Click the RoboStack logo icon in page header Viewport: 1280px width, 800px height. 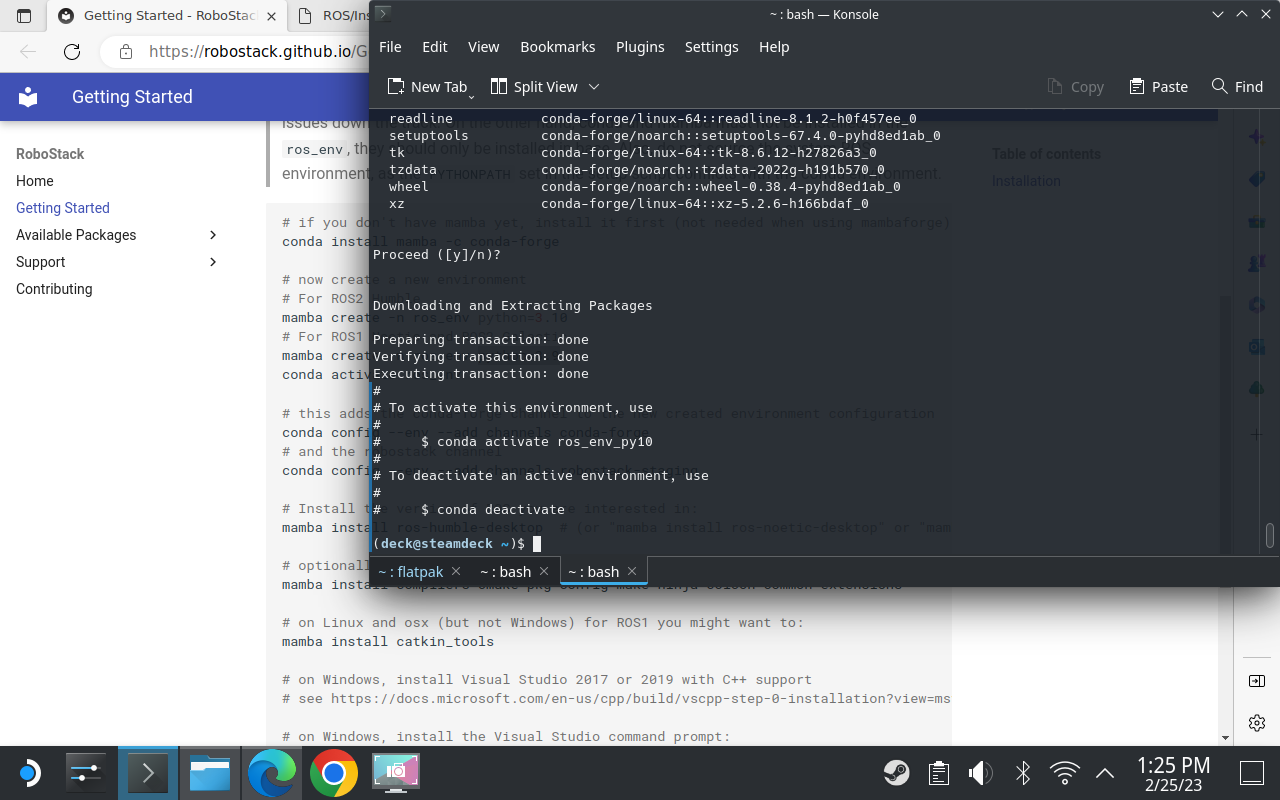(28, 96)
